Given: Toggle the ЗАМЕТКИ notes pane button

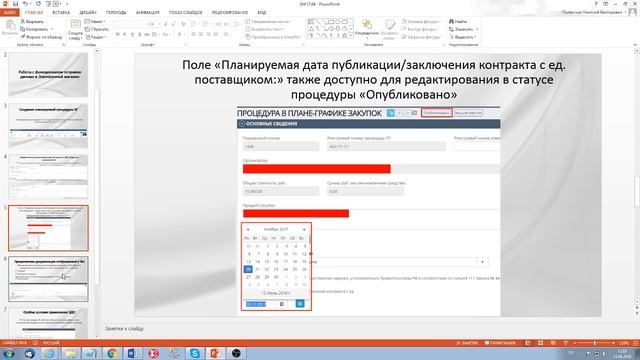Looking at the screenshot, I should 467,343.
